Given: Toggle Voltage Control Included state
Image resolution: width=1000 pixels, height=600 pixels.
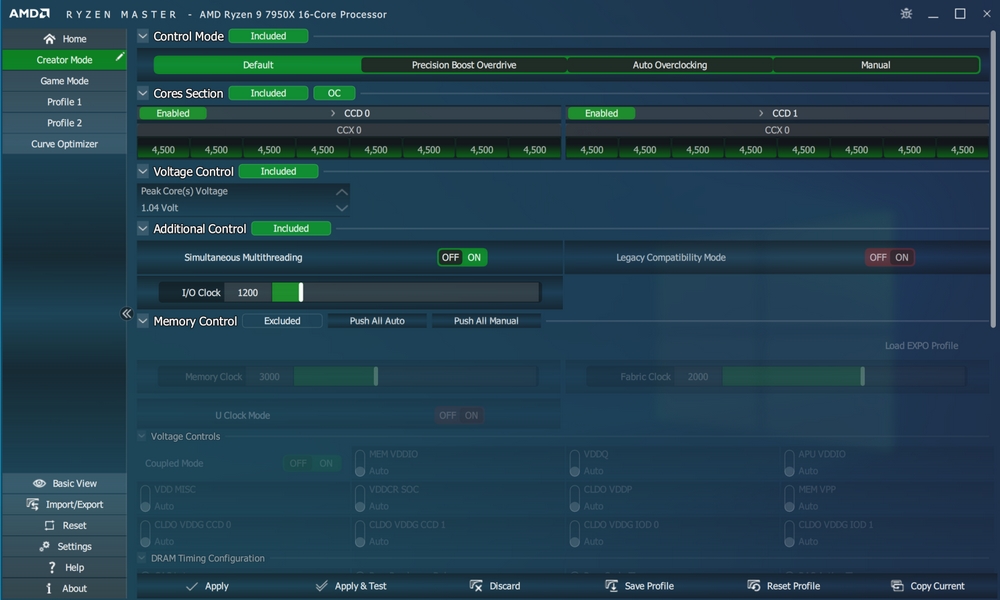Looking at the screenshot, I should click(279, 172).
